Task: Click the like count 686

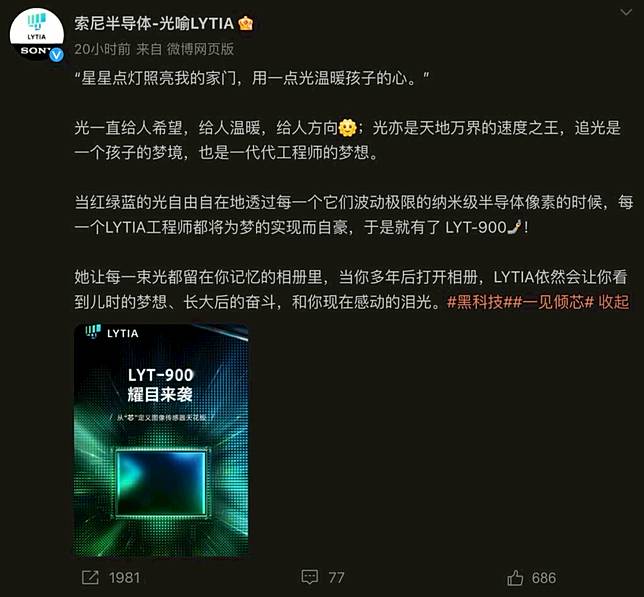Action: pos(544,578)
